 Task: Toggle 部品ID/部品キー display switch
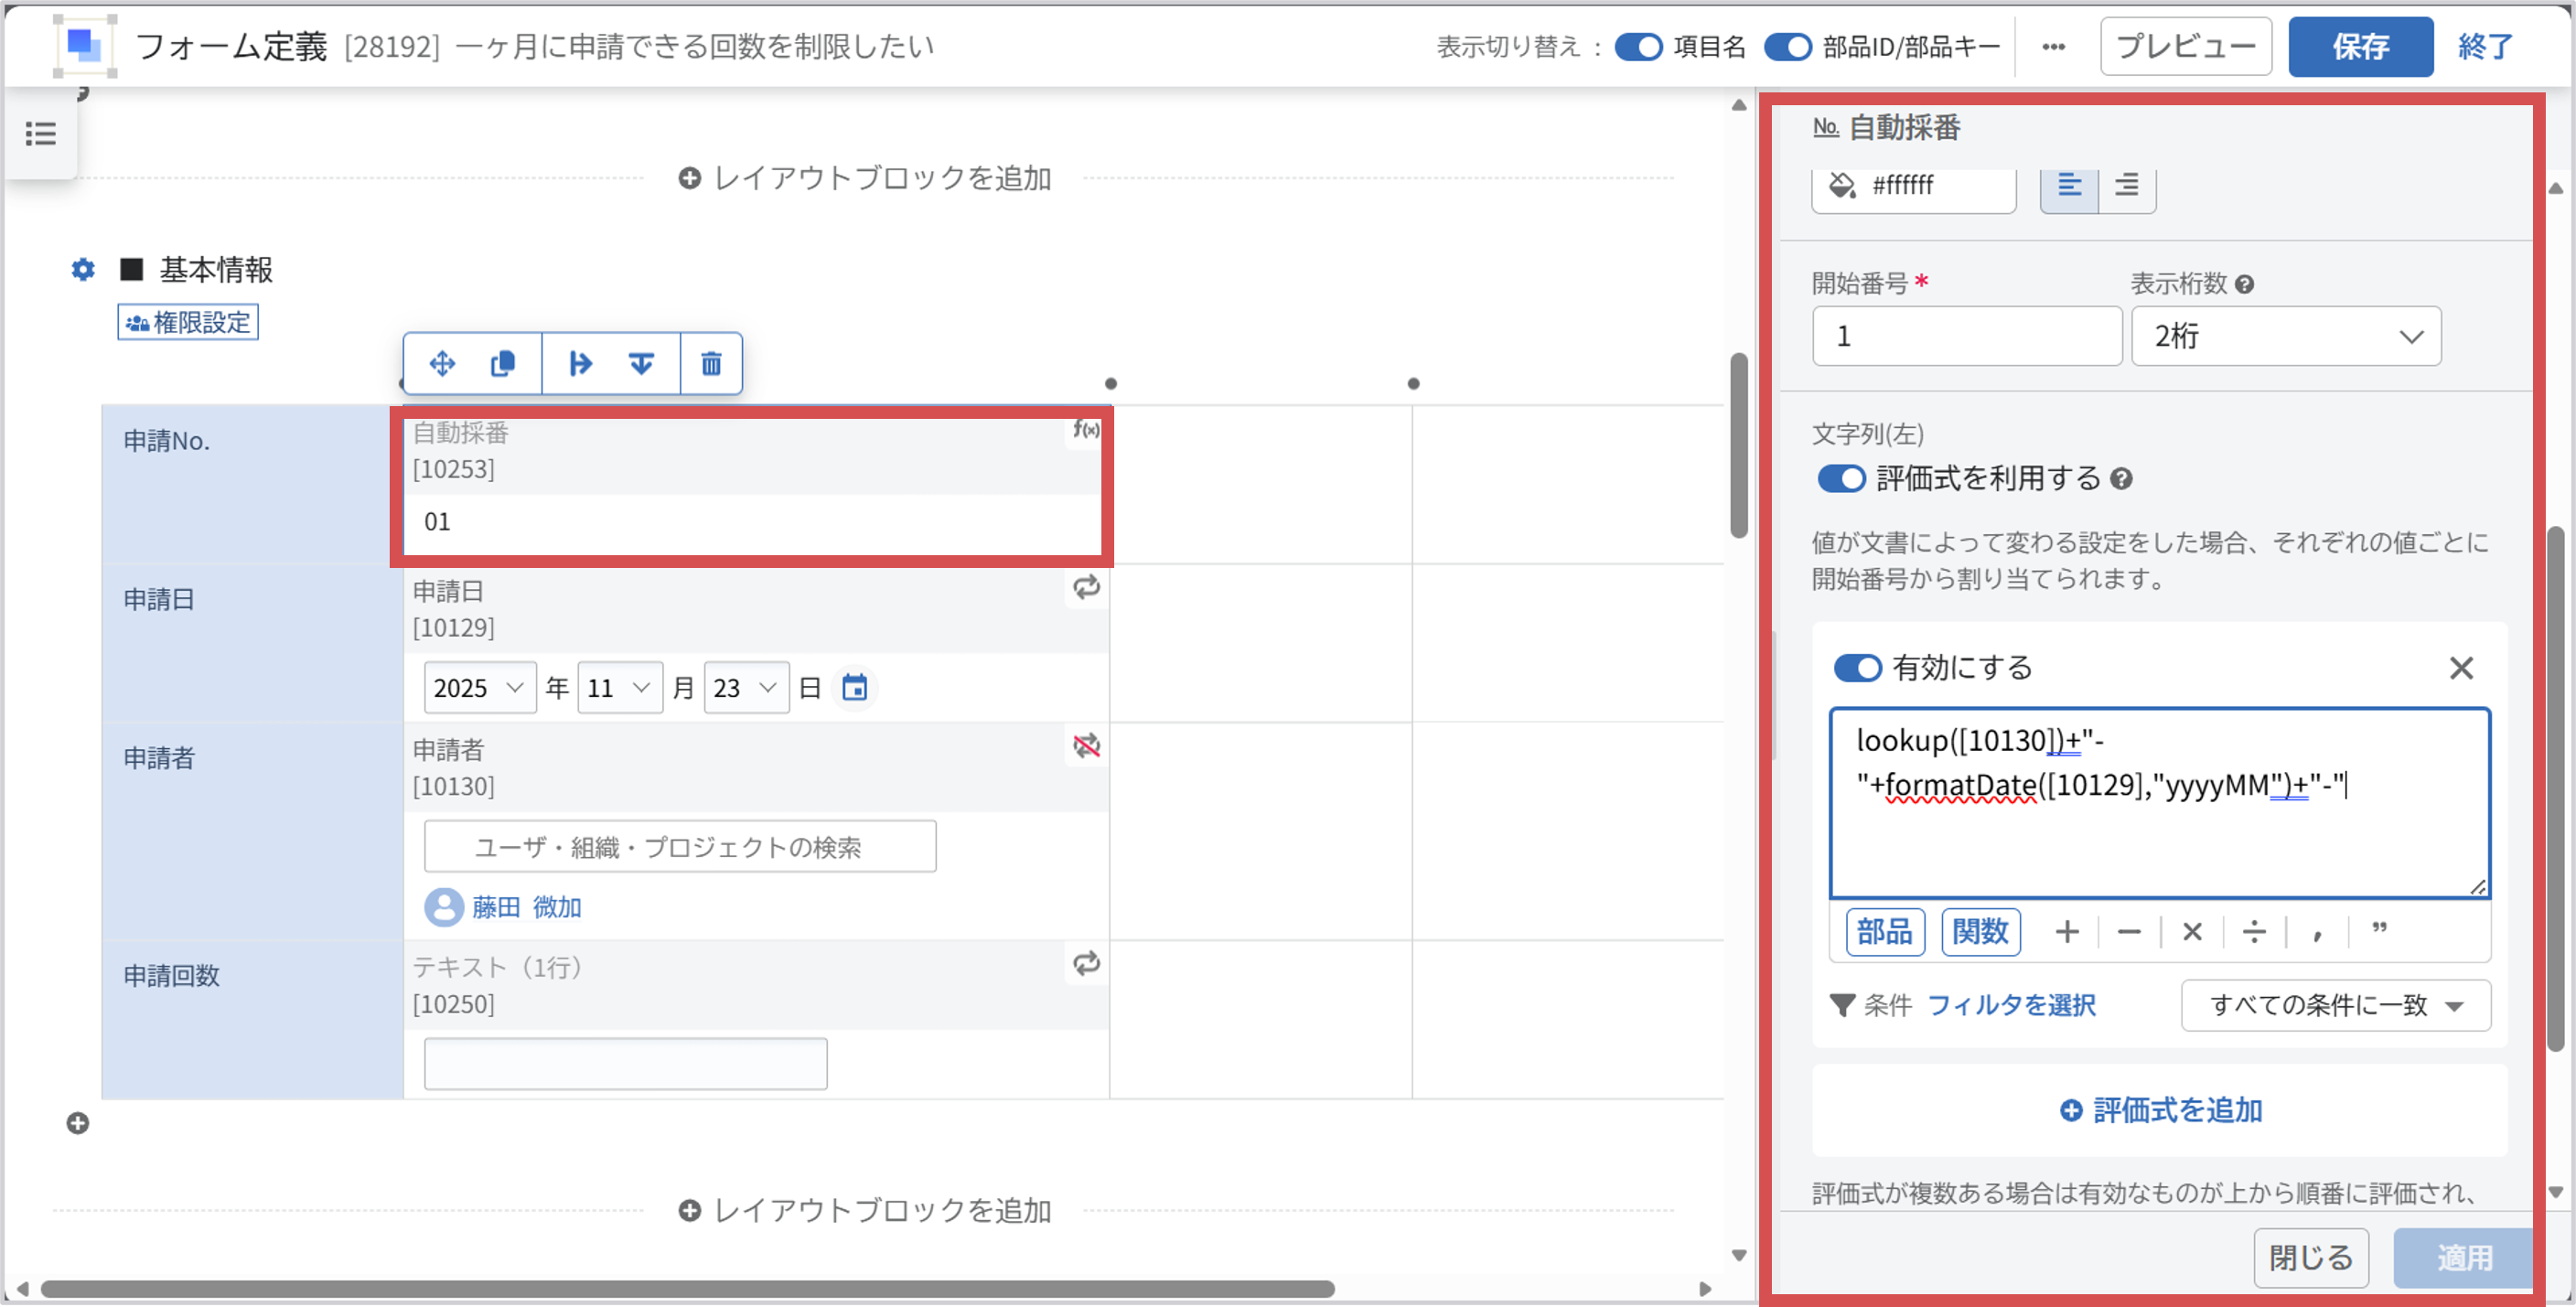(1787, 46)
